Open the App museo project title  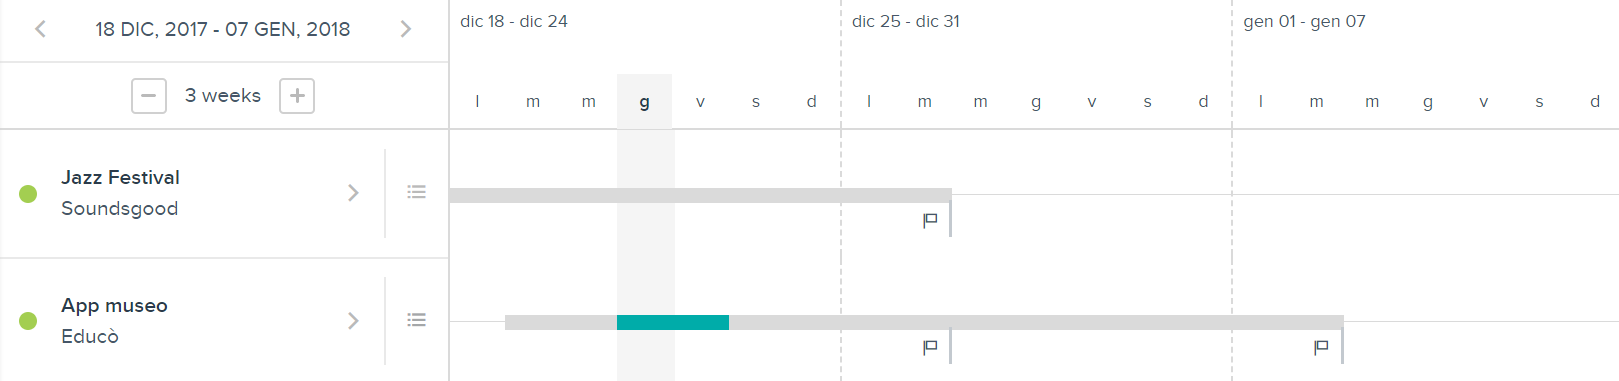pyautogui.click(x=115, y=306)
